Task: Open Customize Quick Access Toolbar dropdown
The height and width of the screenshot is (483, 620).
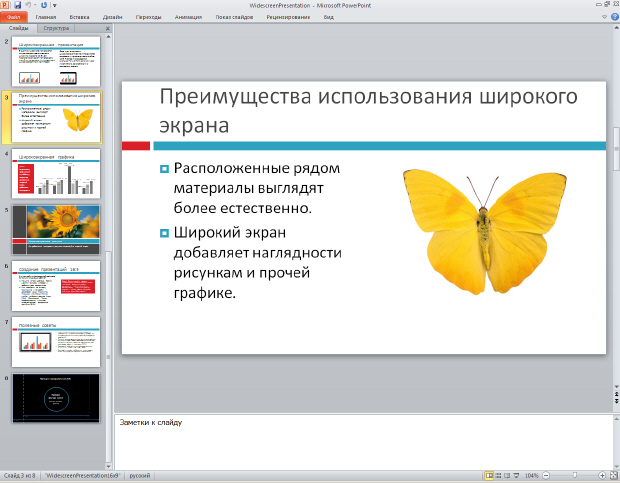Action: point(57,5)
